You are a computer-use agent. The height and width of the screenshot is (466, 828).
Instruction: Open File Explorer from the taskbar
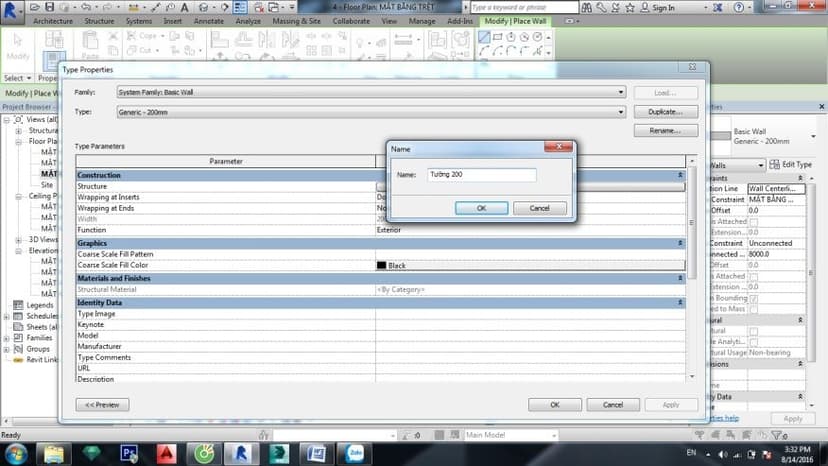pyautogui.click(x=54, y=453)
